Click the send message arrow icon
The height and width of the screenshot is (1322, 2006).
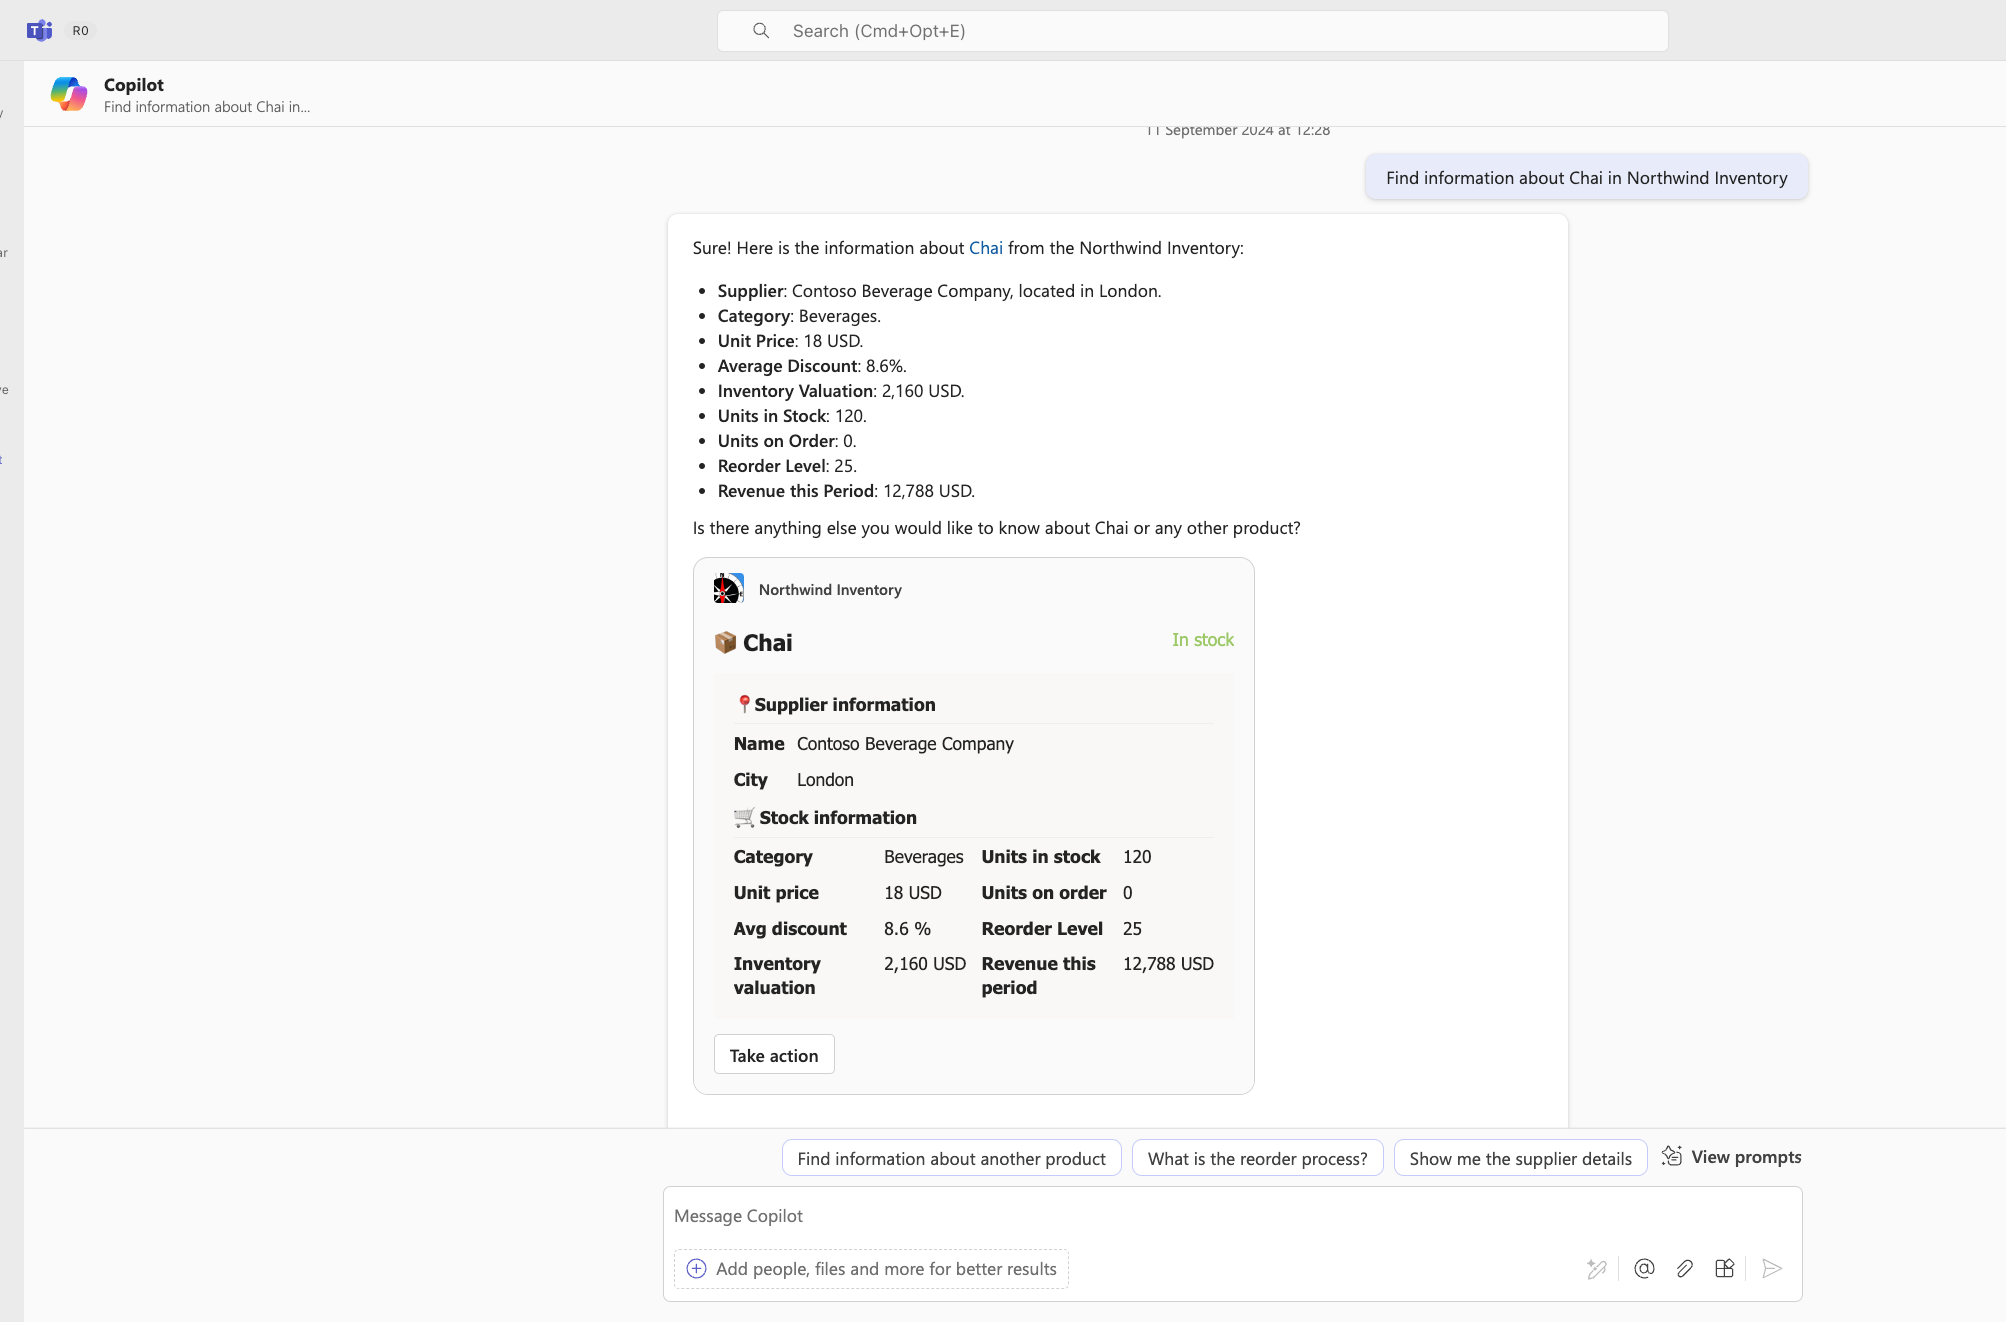pyautogui.click(x=1772, y=1268)
